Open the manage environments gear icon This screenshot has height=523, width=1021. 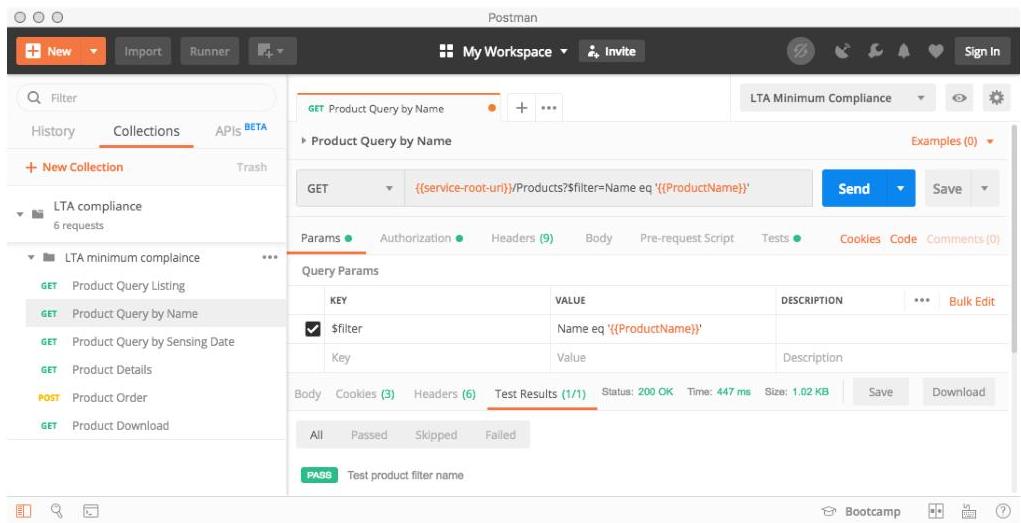[x=996, y=98]
